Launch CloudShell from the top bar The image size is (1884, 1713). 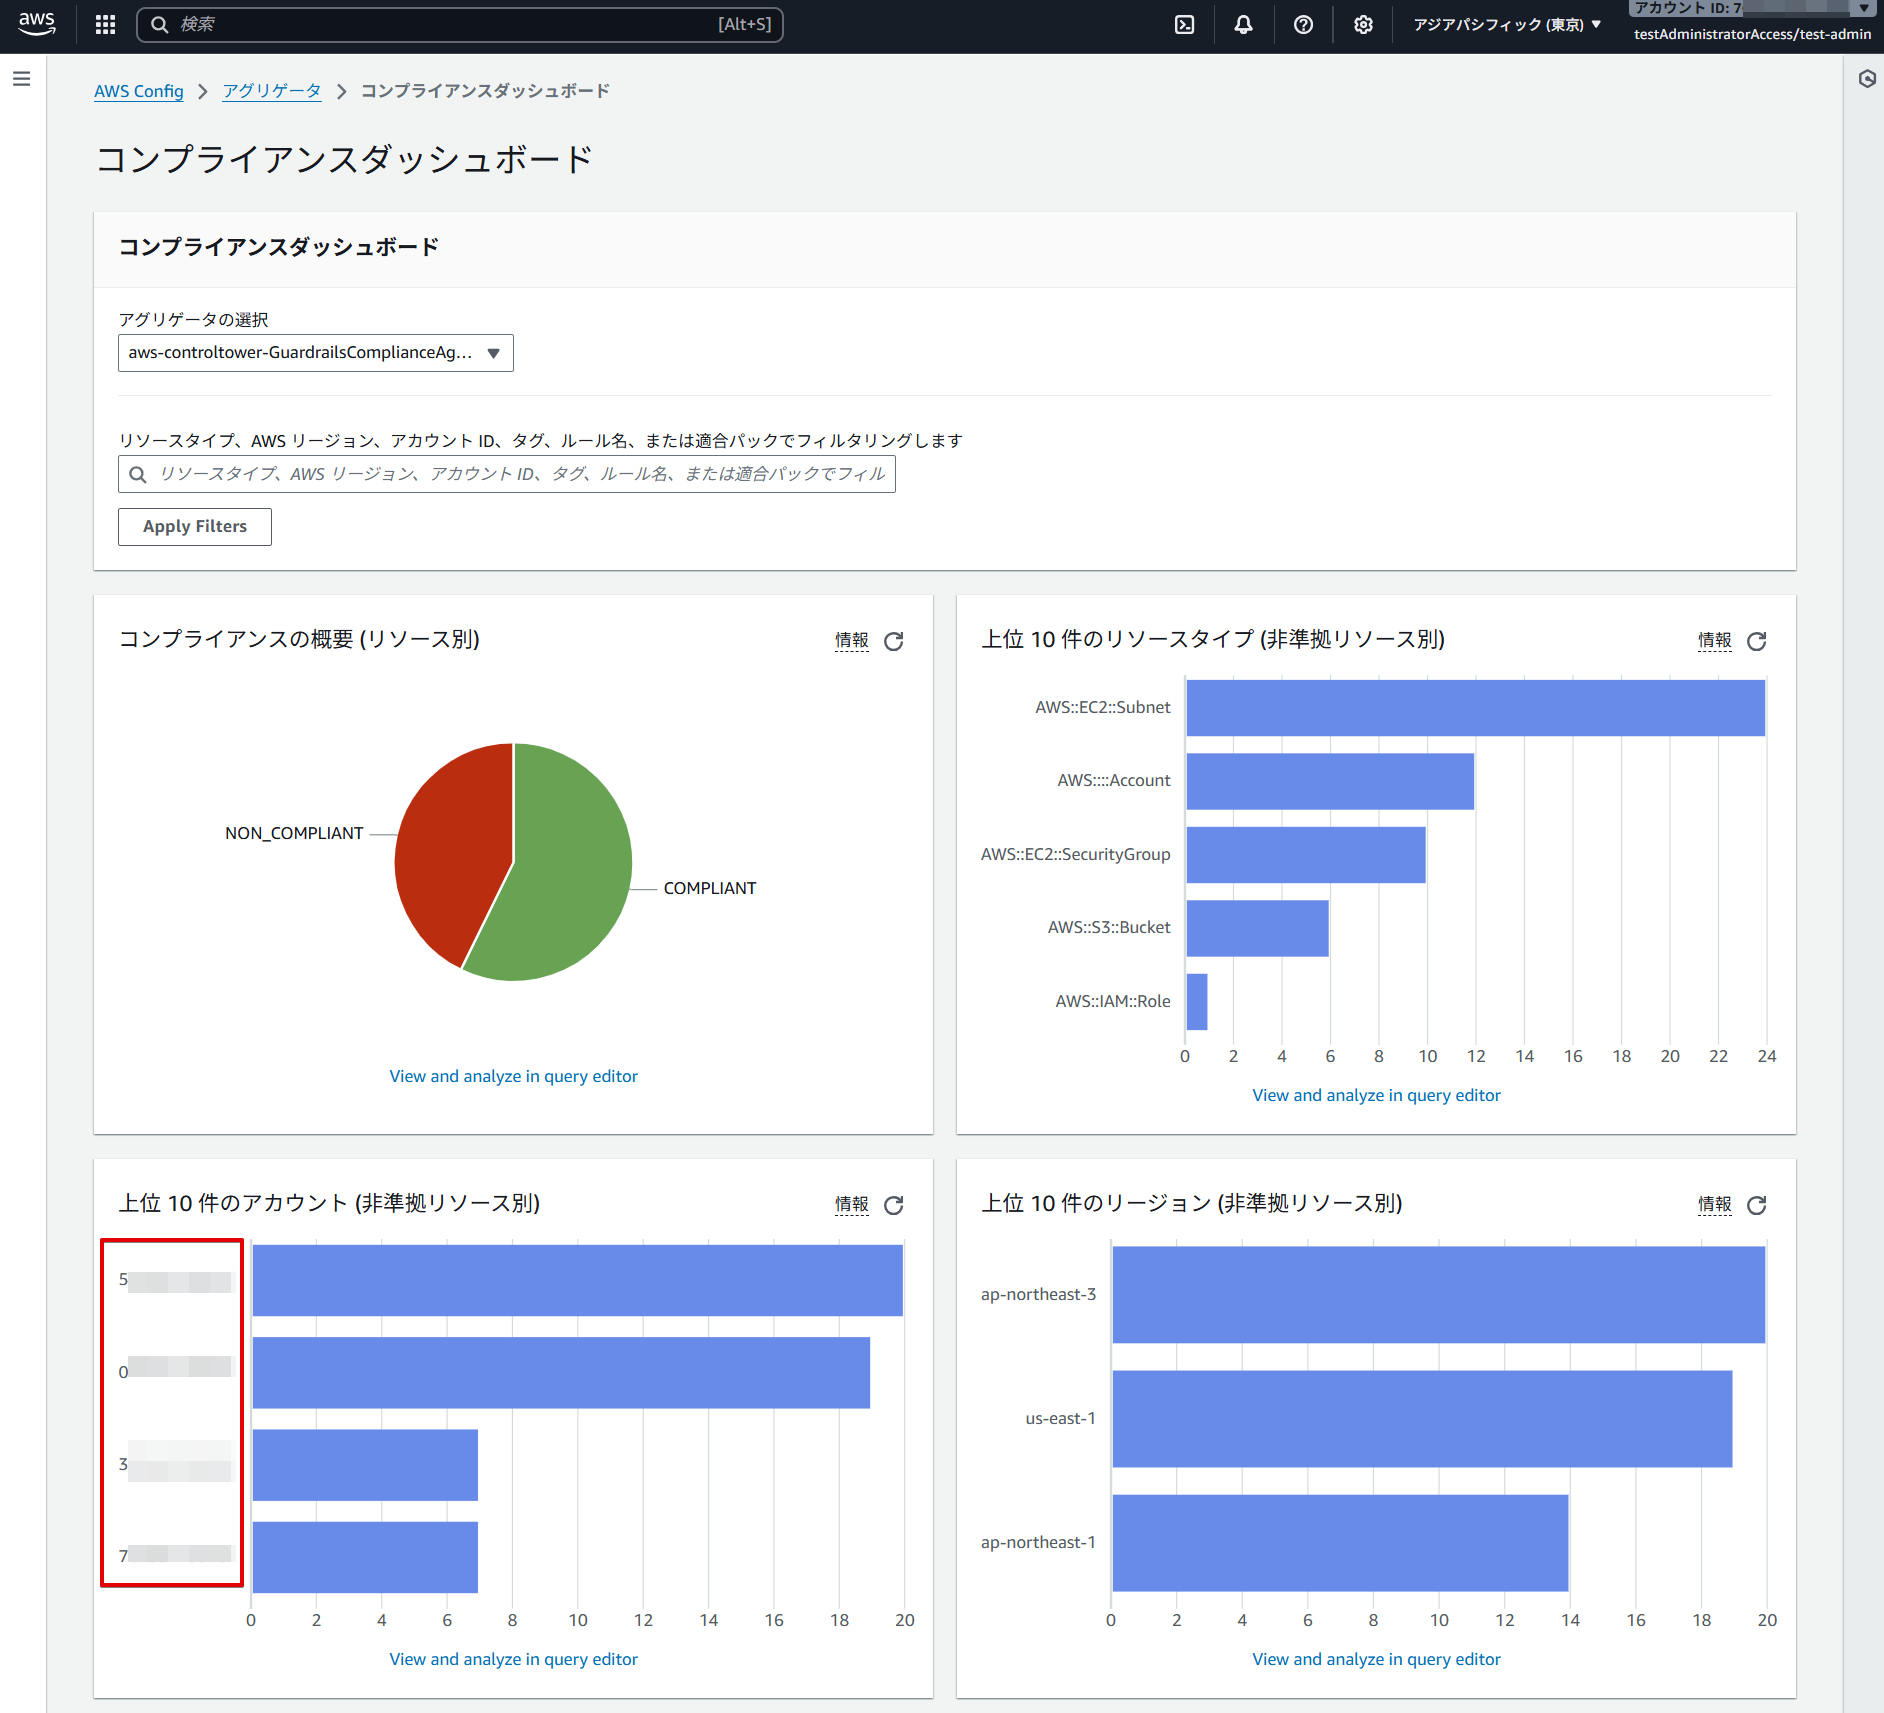pyautogui.click(x=1184, y=25)
